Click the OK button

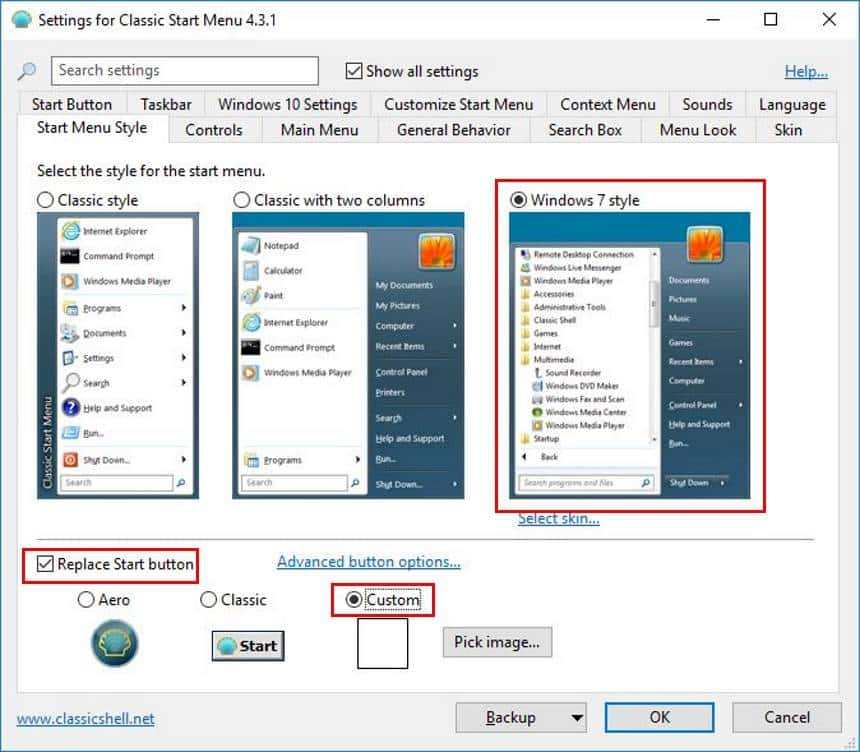(659, 717)
